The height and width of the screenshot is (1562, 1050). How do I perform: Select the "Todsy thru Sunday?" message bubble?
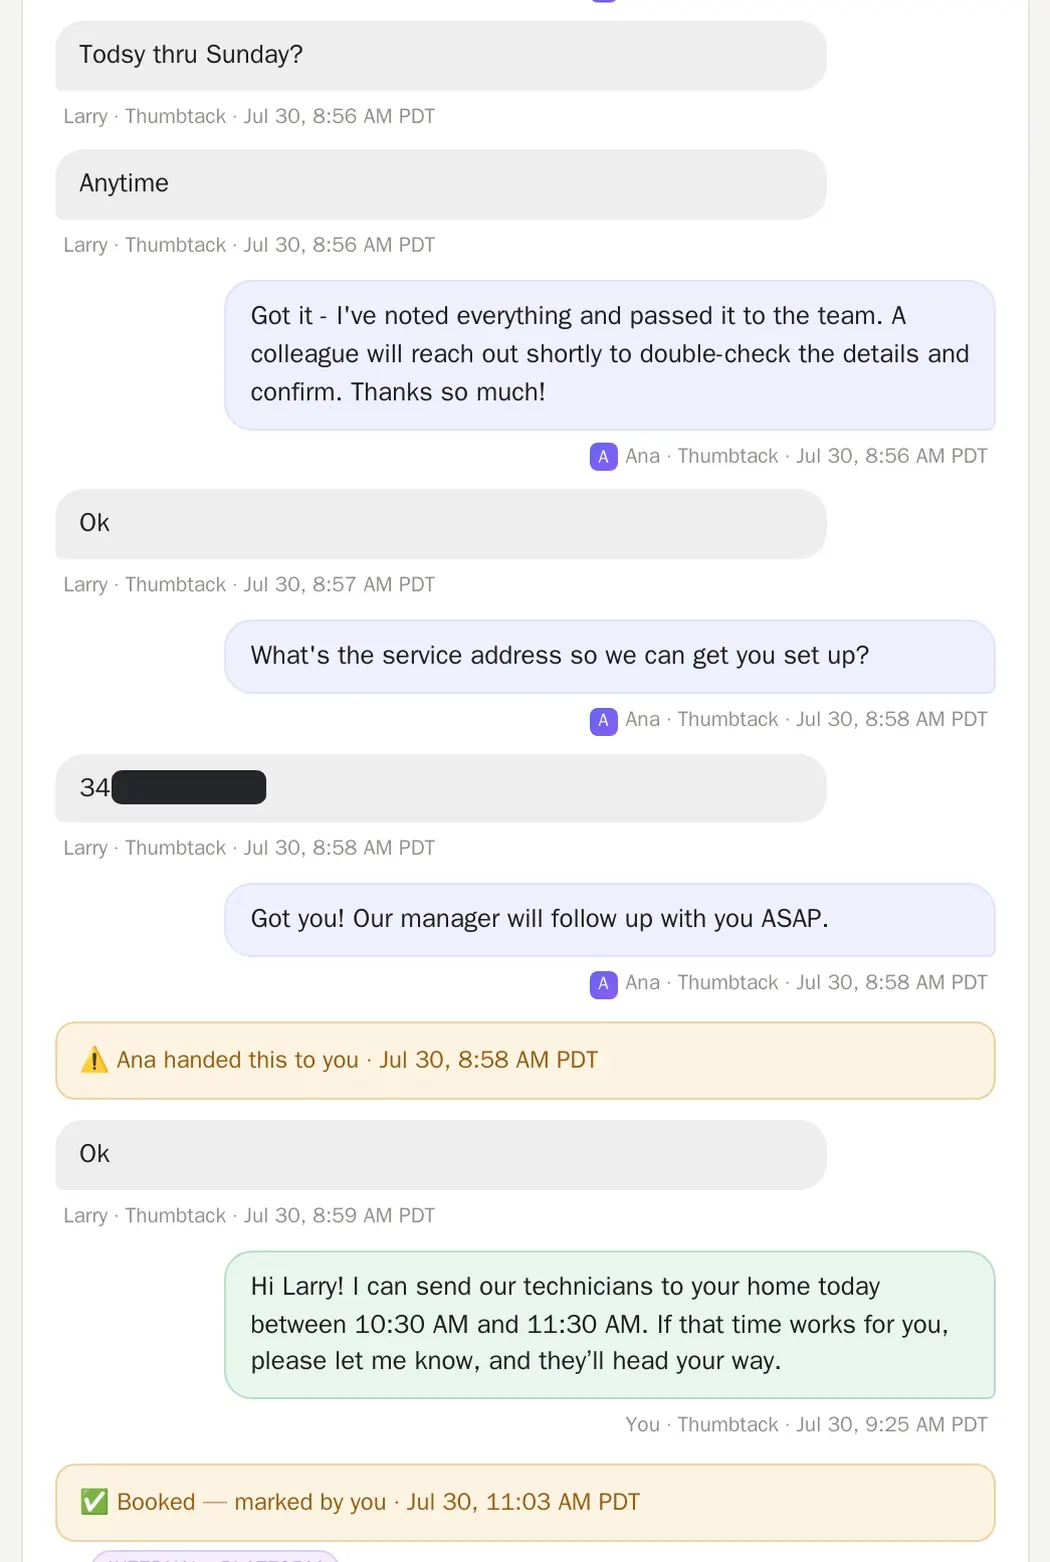(441, 56)
